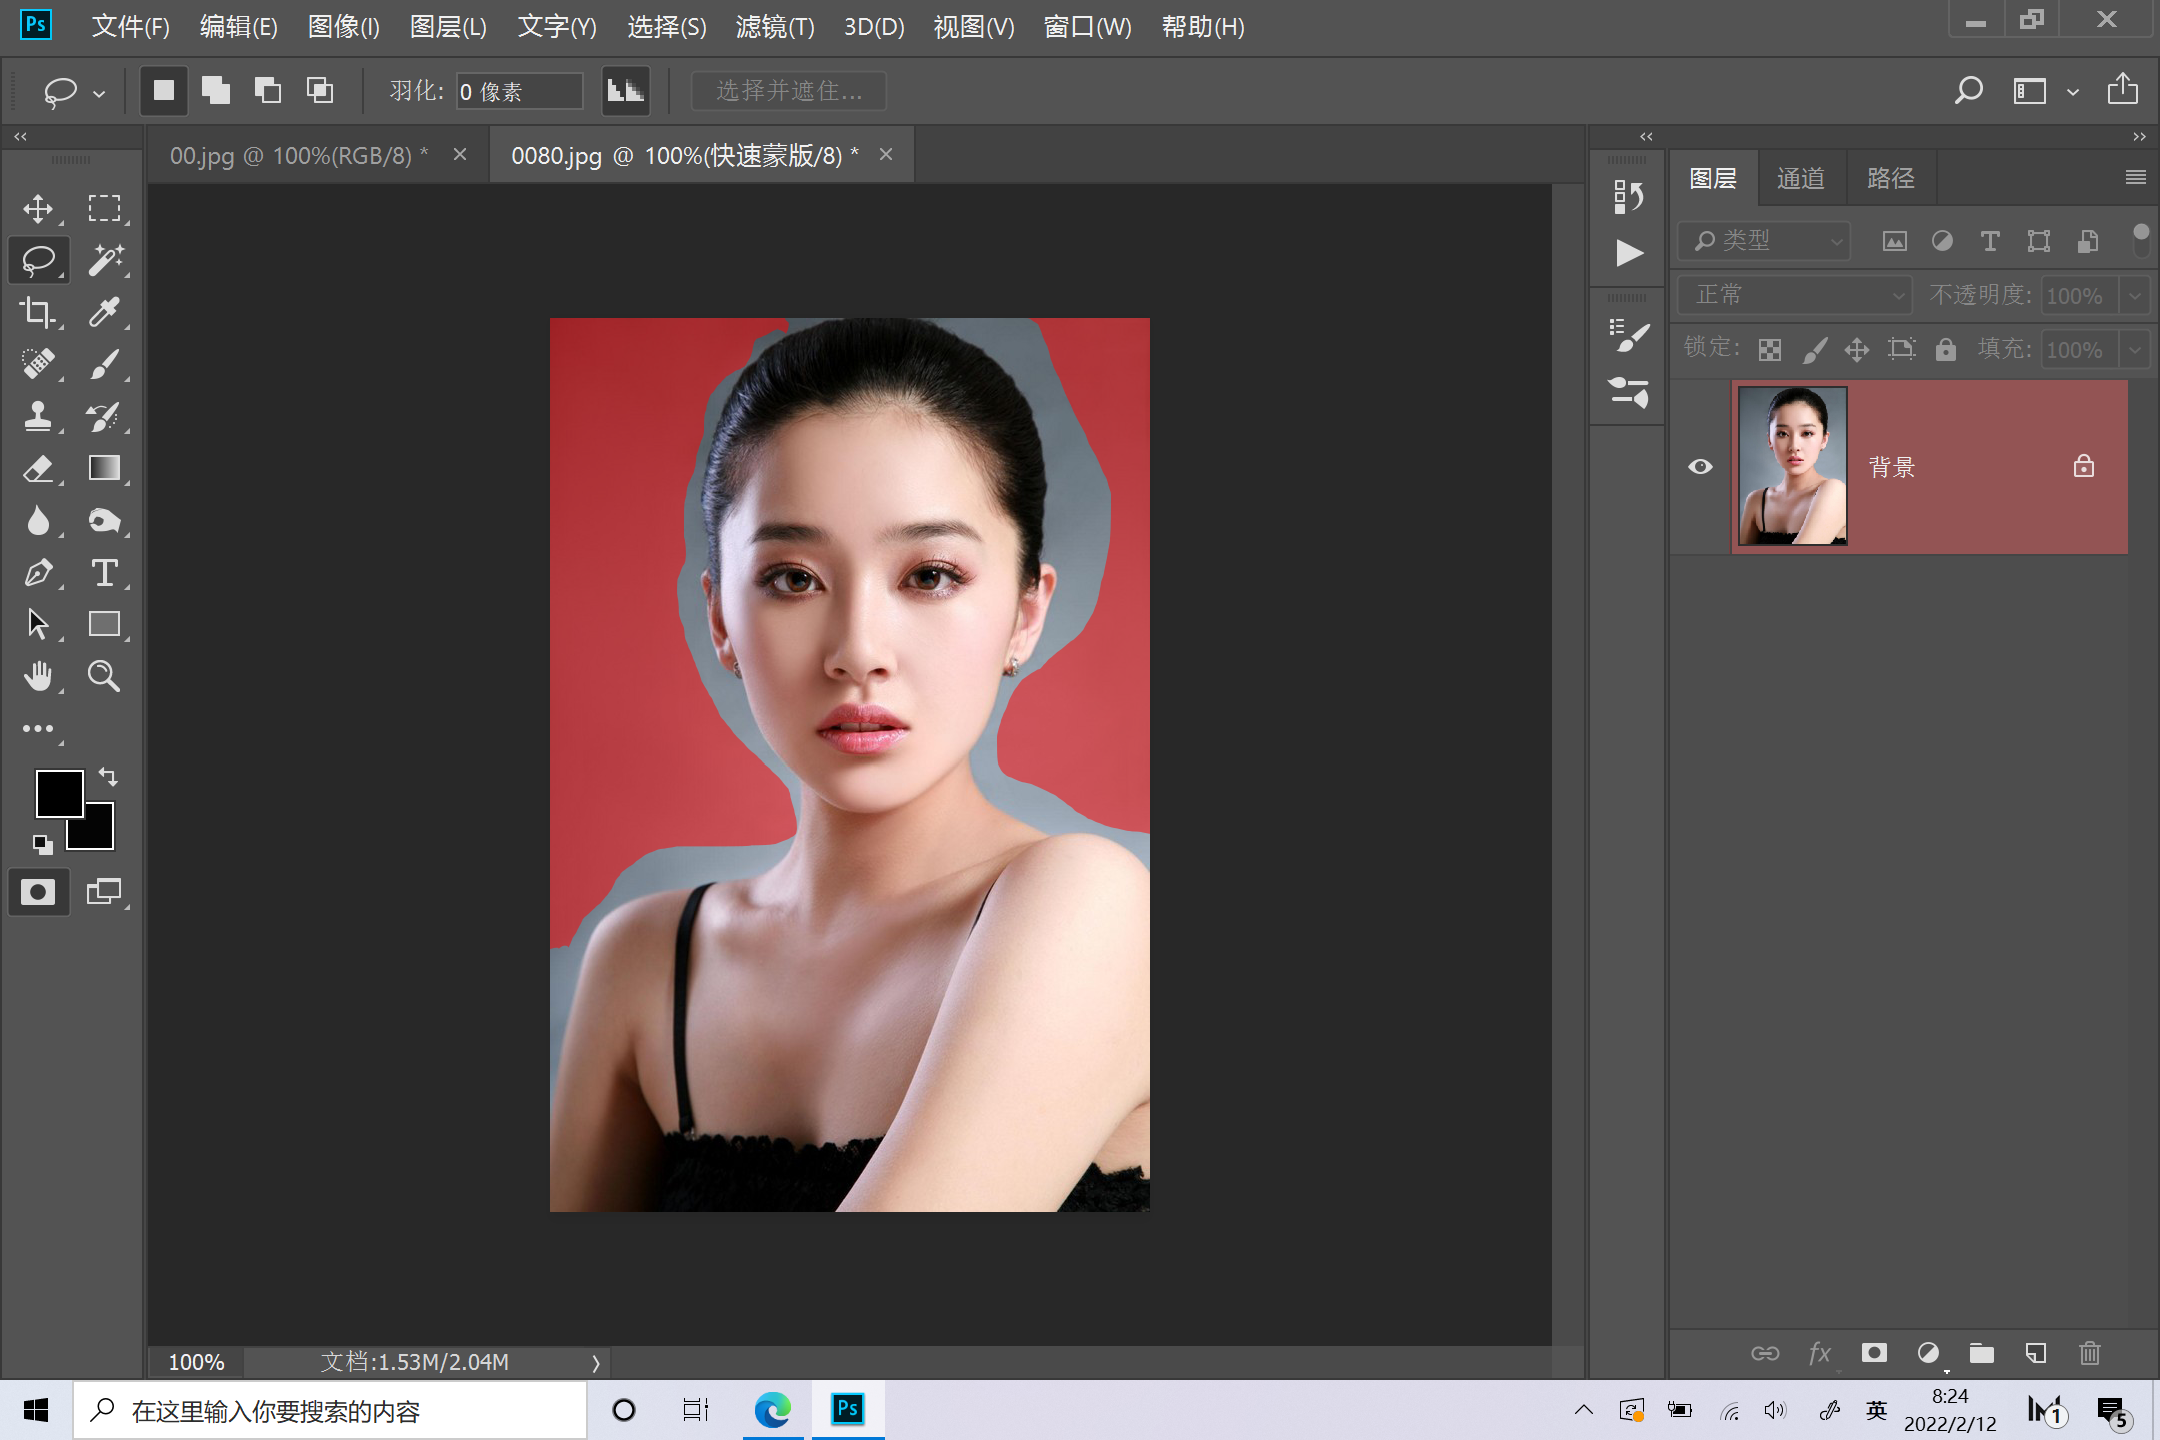Open the 滤镜(T) menu
The height and width of the screenshot is (1440, 2160).
pos(775,27)
